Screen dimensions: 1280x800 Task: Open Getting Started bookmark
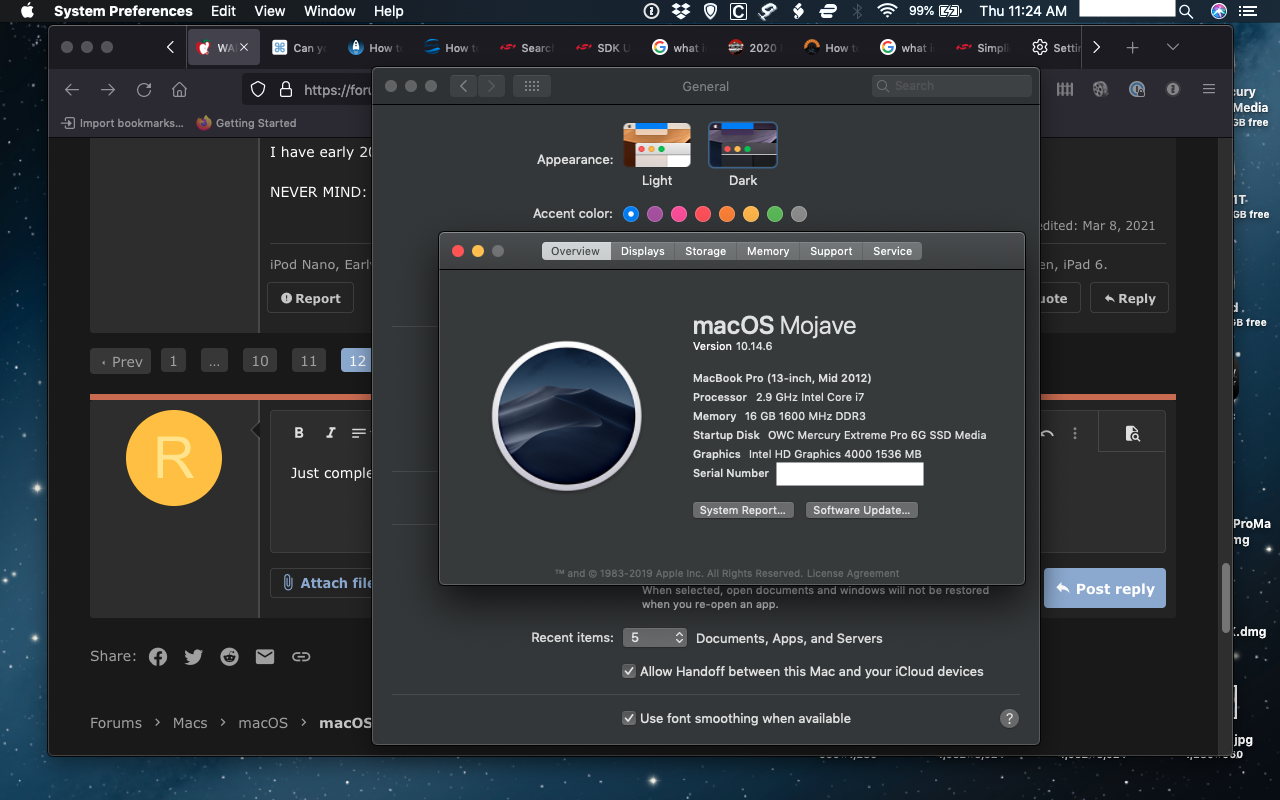point(246,123)
